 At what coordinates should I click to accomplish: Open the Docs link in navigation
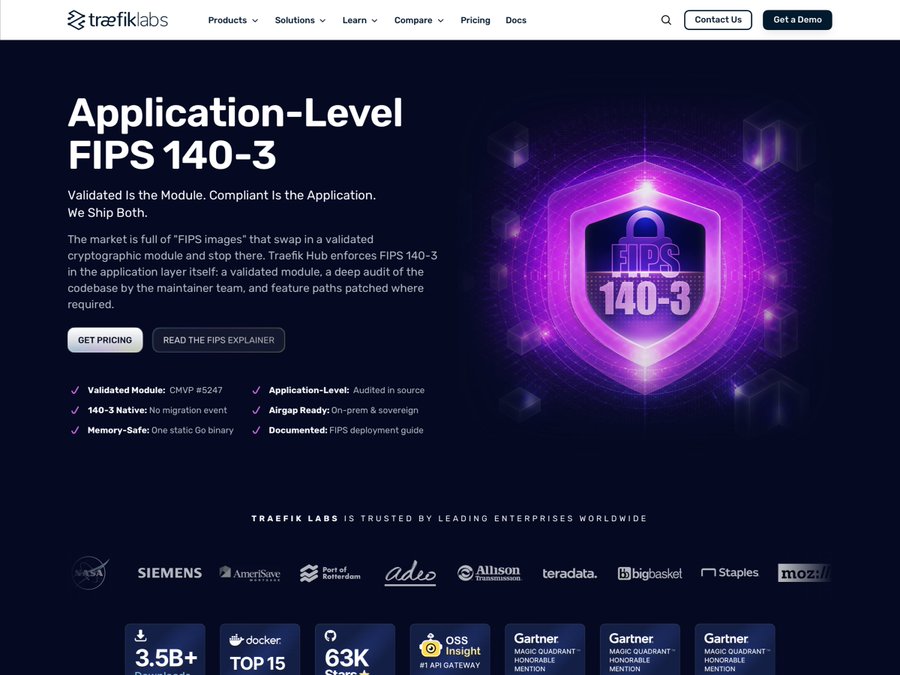(x=516, y=20)
